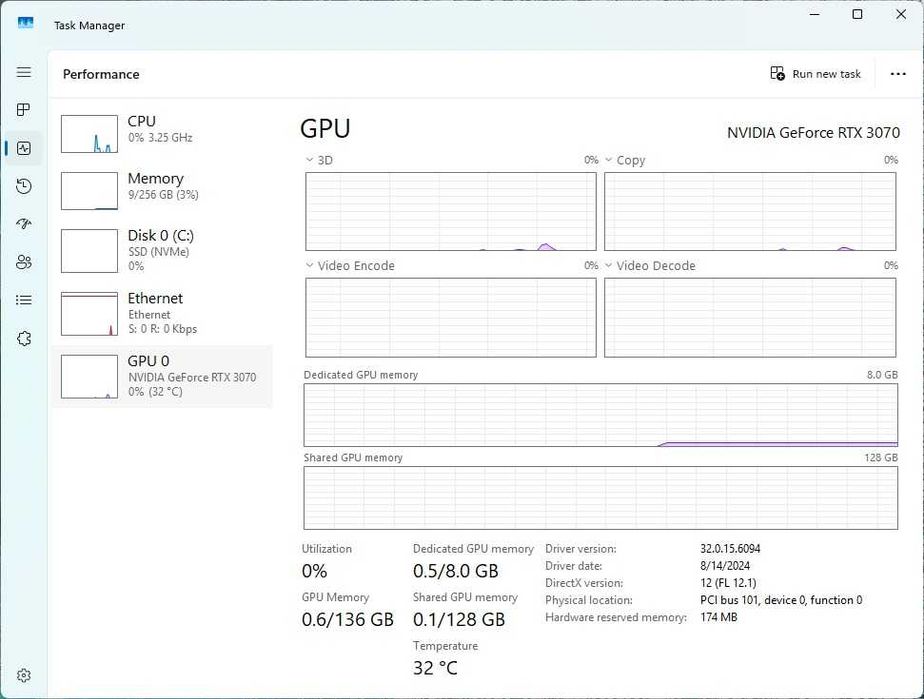Click the CPU mini graph thumbnail
Viewport: 924px width, 699px height.
coord(90,134)
